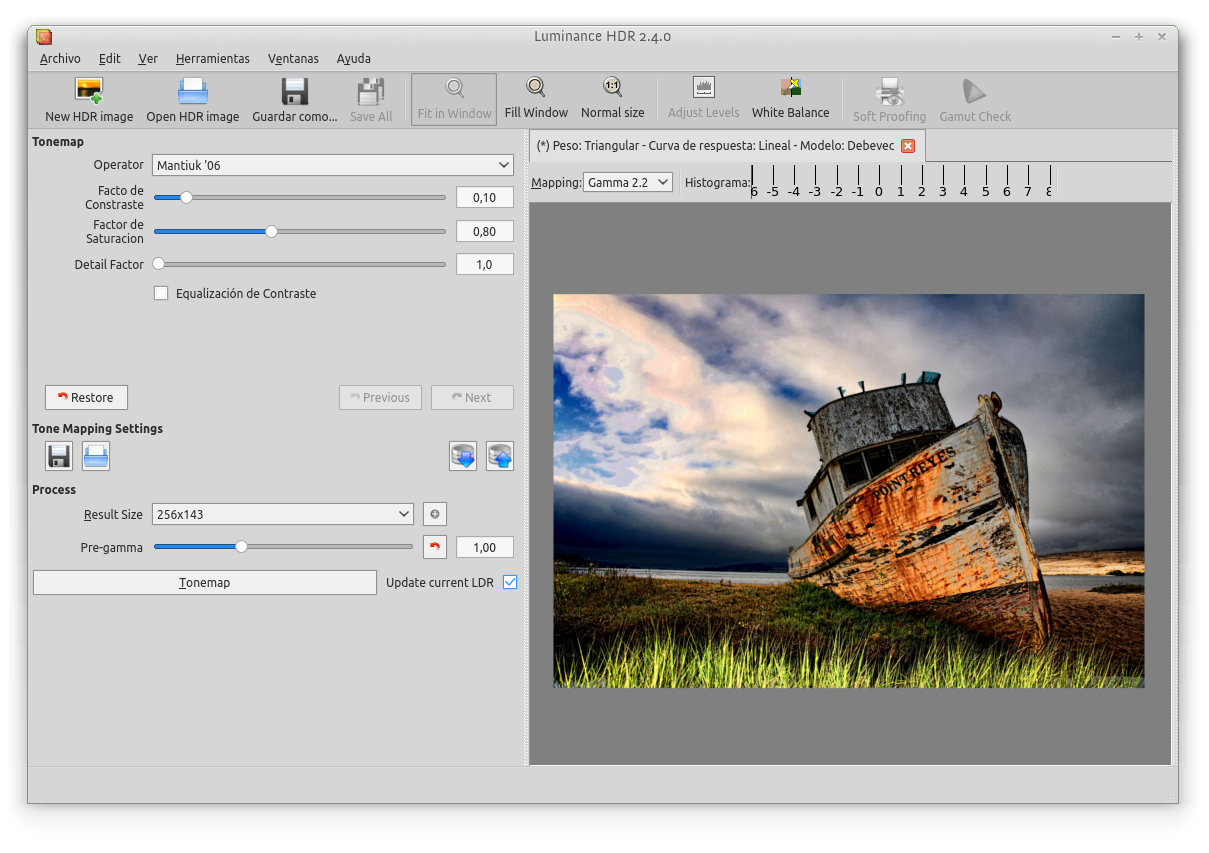
Task: Enable Equalización de Contraste
Action: (x=161, y=293)
